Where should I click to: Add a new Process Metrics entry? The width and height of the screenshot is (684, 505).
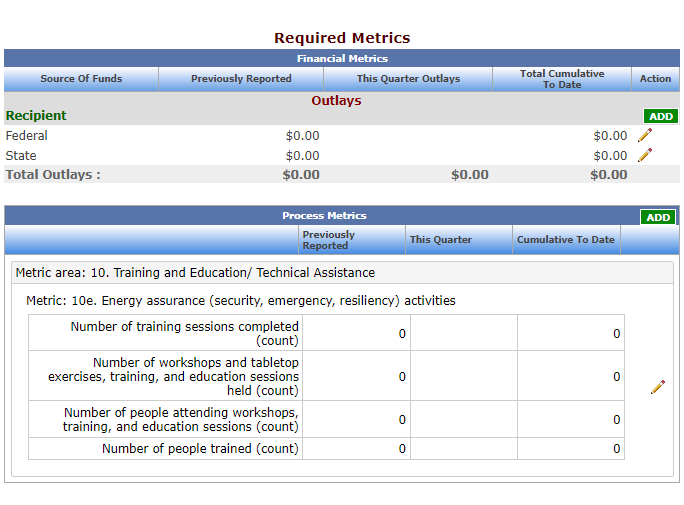click(x=658, y=217)
